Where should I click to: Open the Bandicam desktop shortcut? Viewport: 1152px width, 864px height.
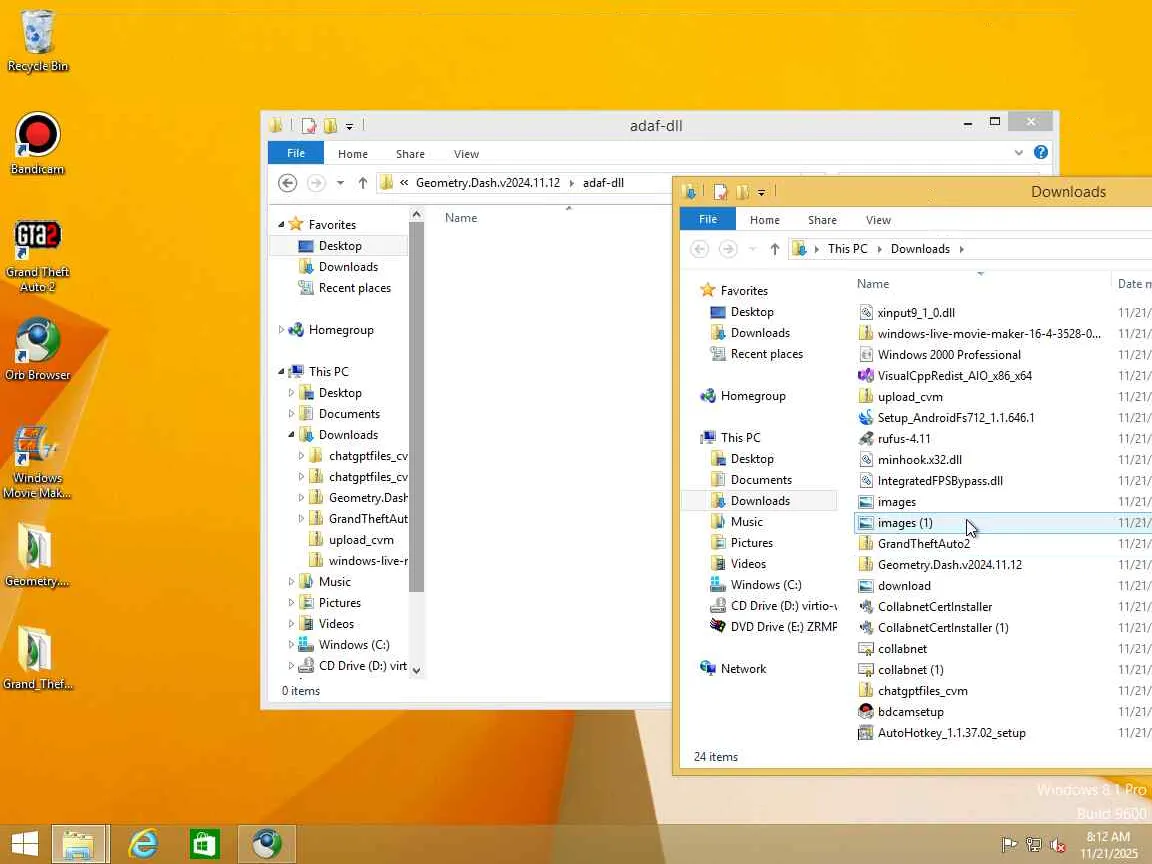pyautogui.click(x=37, y=143)
